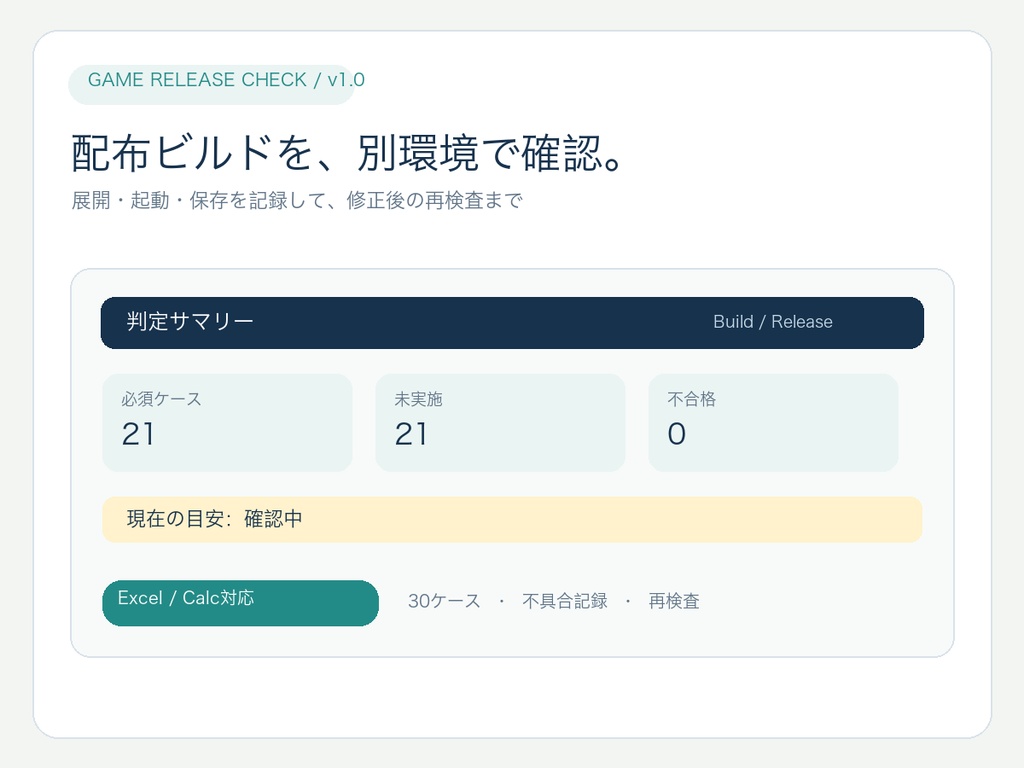Screen dimensions: 1024x768
Task: Click the 再検査 text
Action: (x=674, y=601)
